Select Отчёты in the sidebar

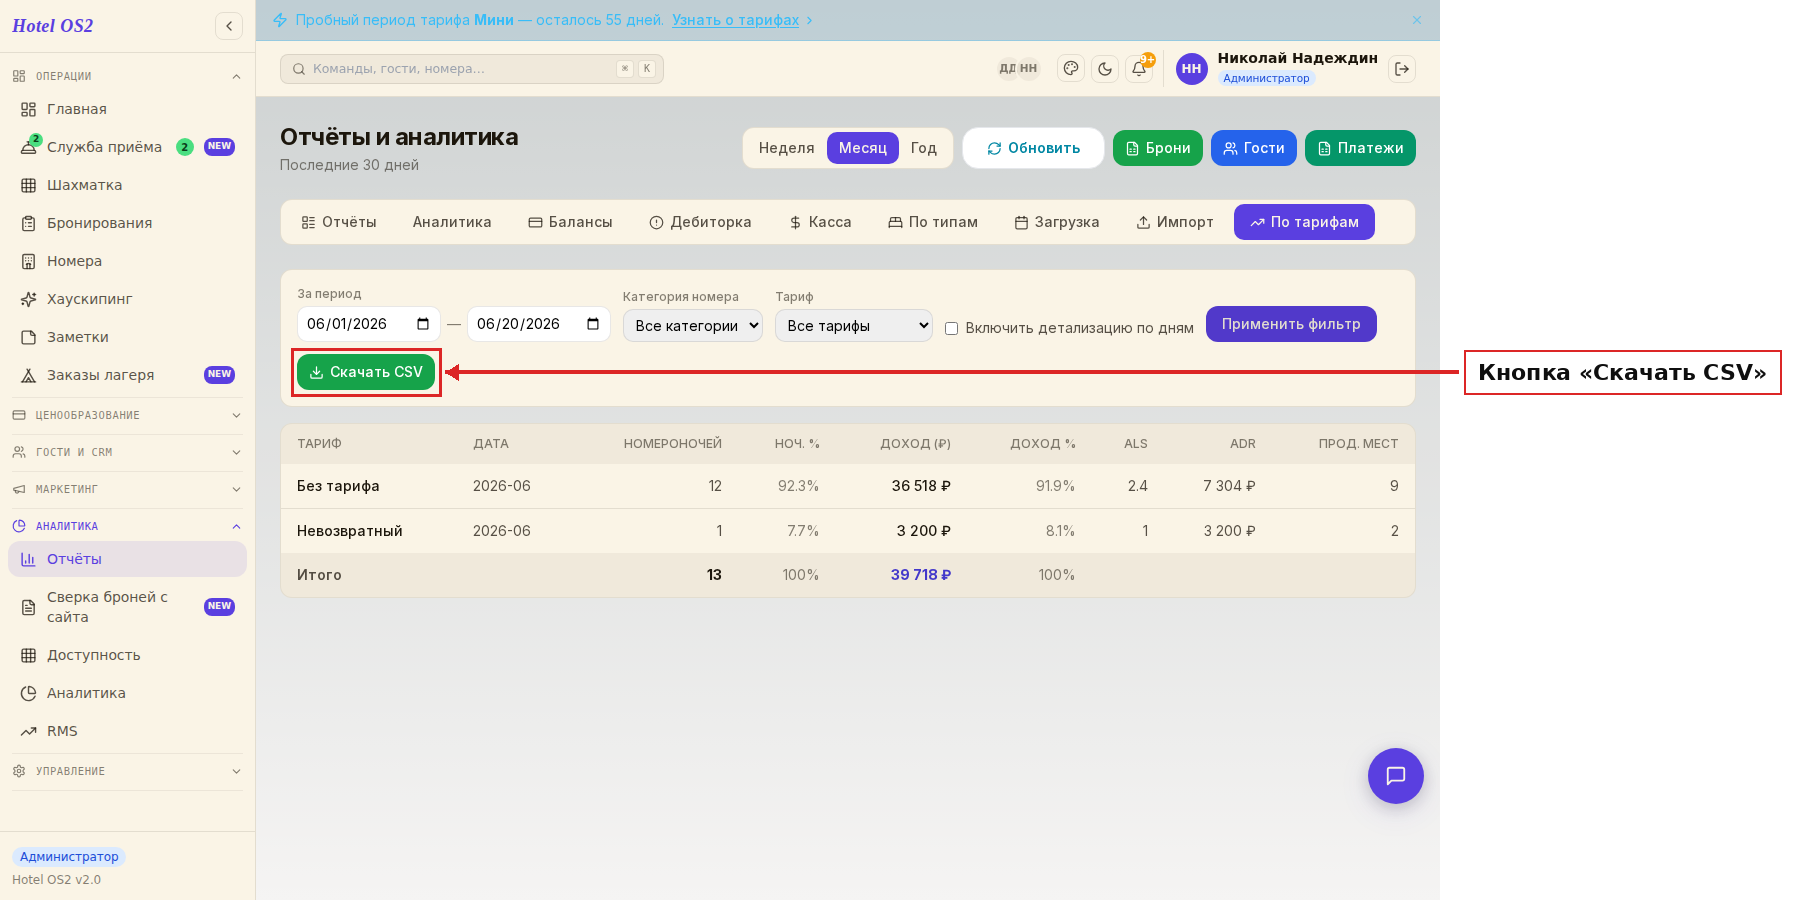click(x=127, y=559)
